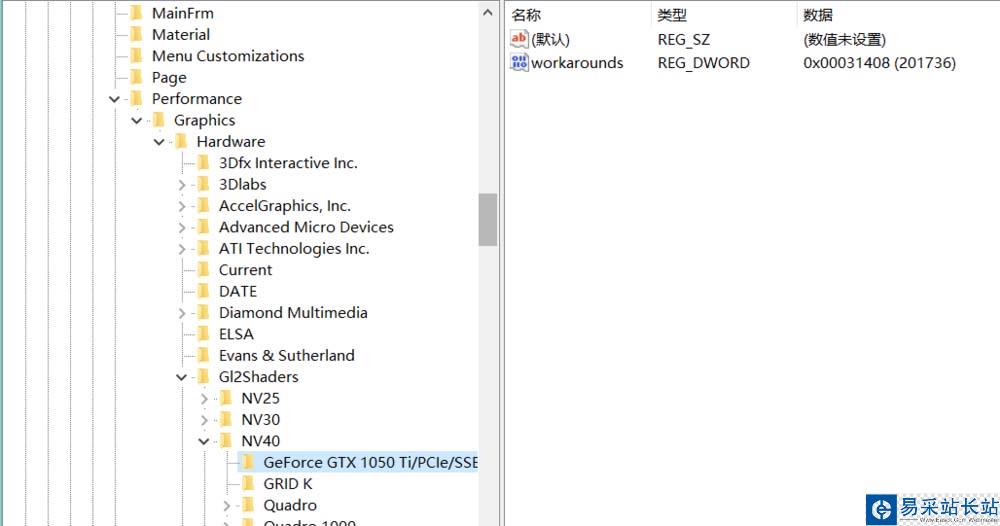Viewport: 1000px width, 526px height.
Task: Click the Gl2Shaders folder icon
Action: pos(203,377)
